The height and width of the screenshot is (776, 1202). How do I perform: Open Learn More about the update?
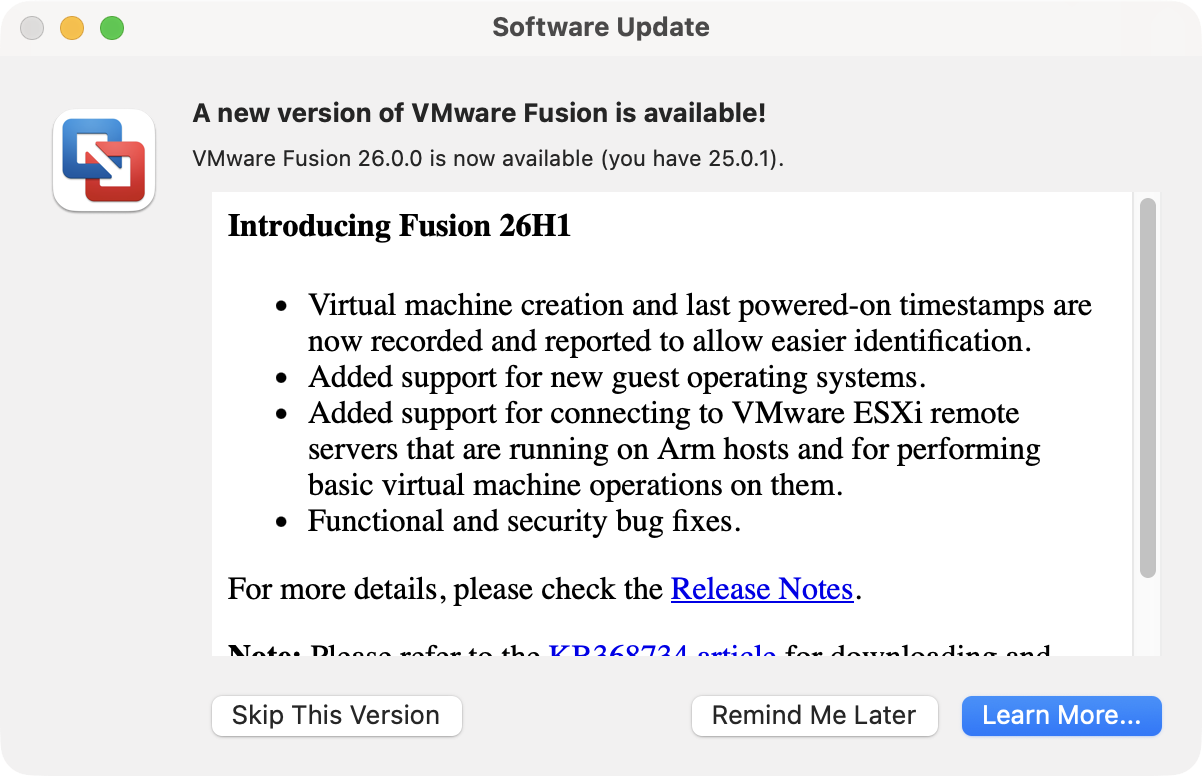(1061, 716)
